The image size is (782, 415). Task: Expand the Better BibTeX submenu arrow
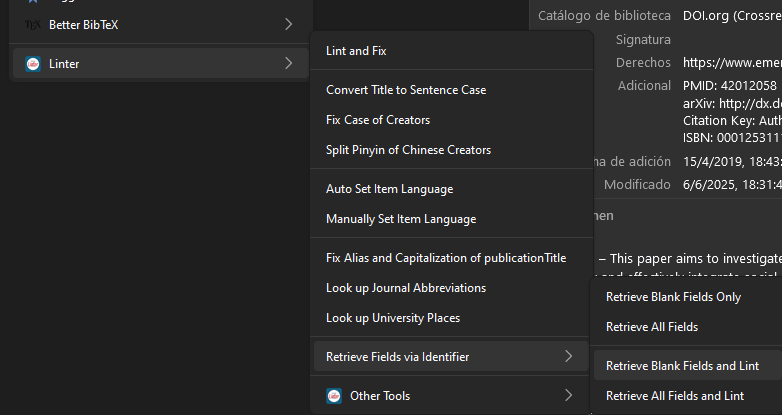coord(288,24)
